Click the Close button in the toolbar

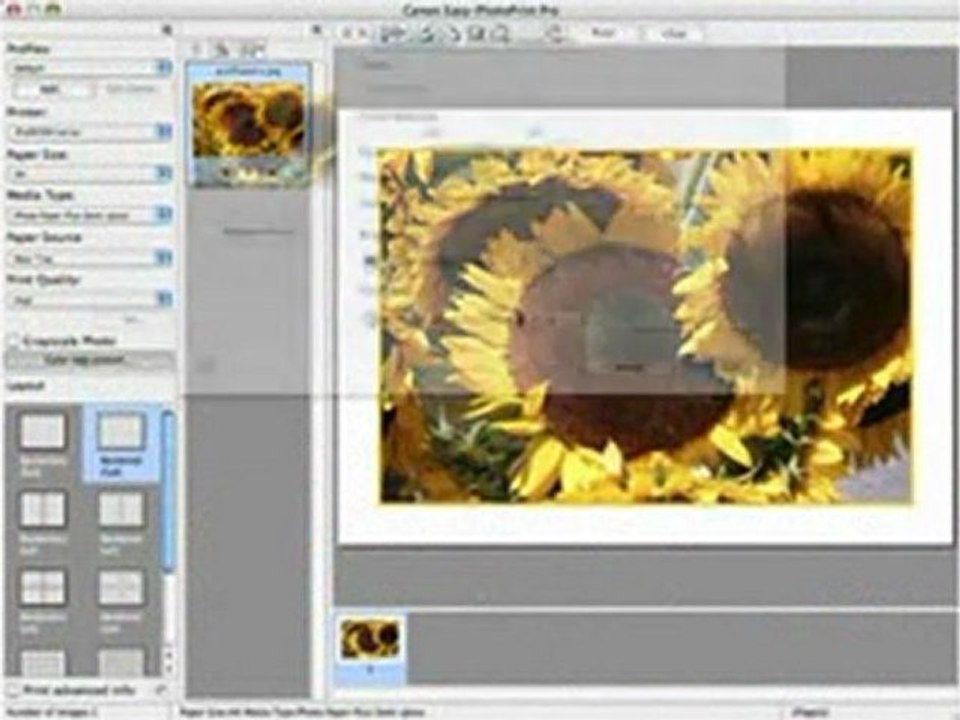(x=674, y=33)
